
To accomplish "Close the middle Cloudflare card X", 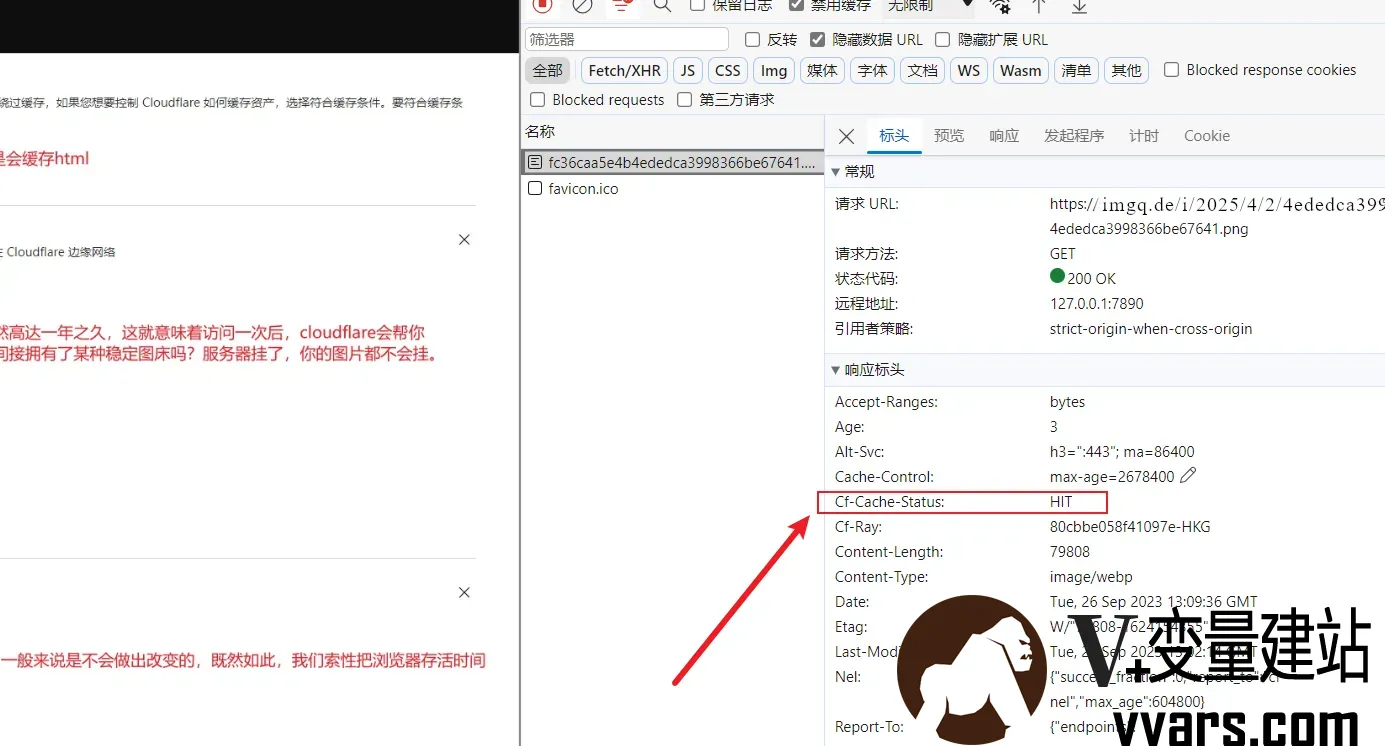I will click(464, 240).
